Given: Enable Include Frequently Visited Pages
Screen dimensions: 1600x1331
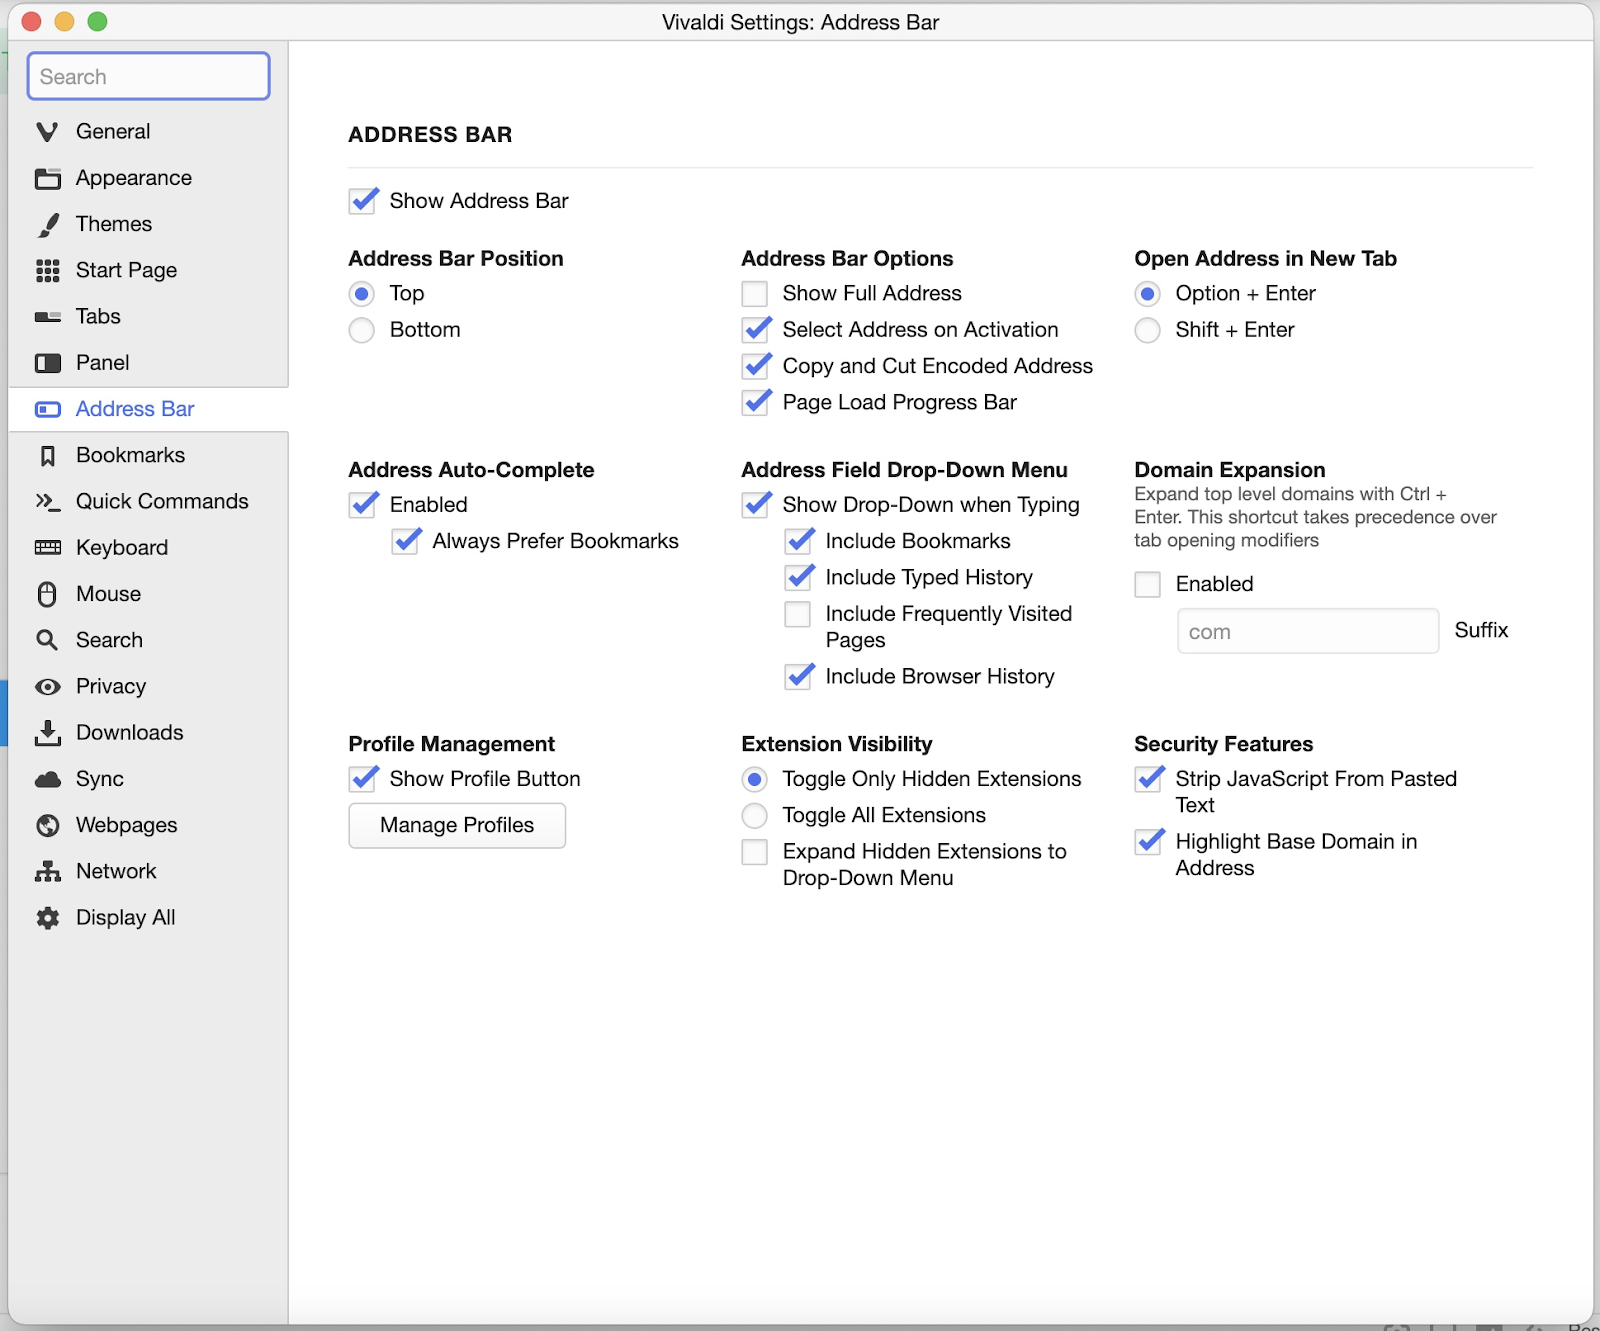Looking at the screenshot, I should click(798, 614).
